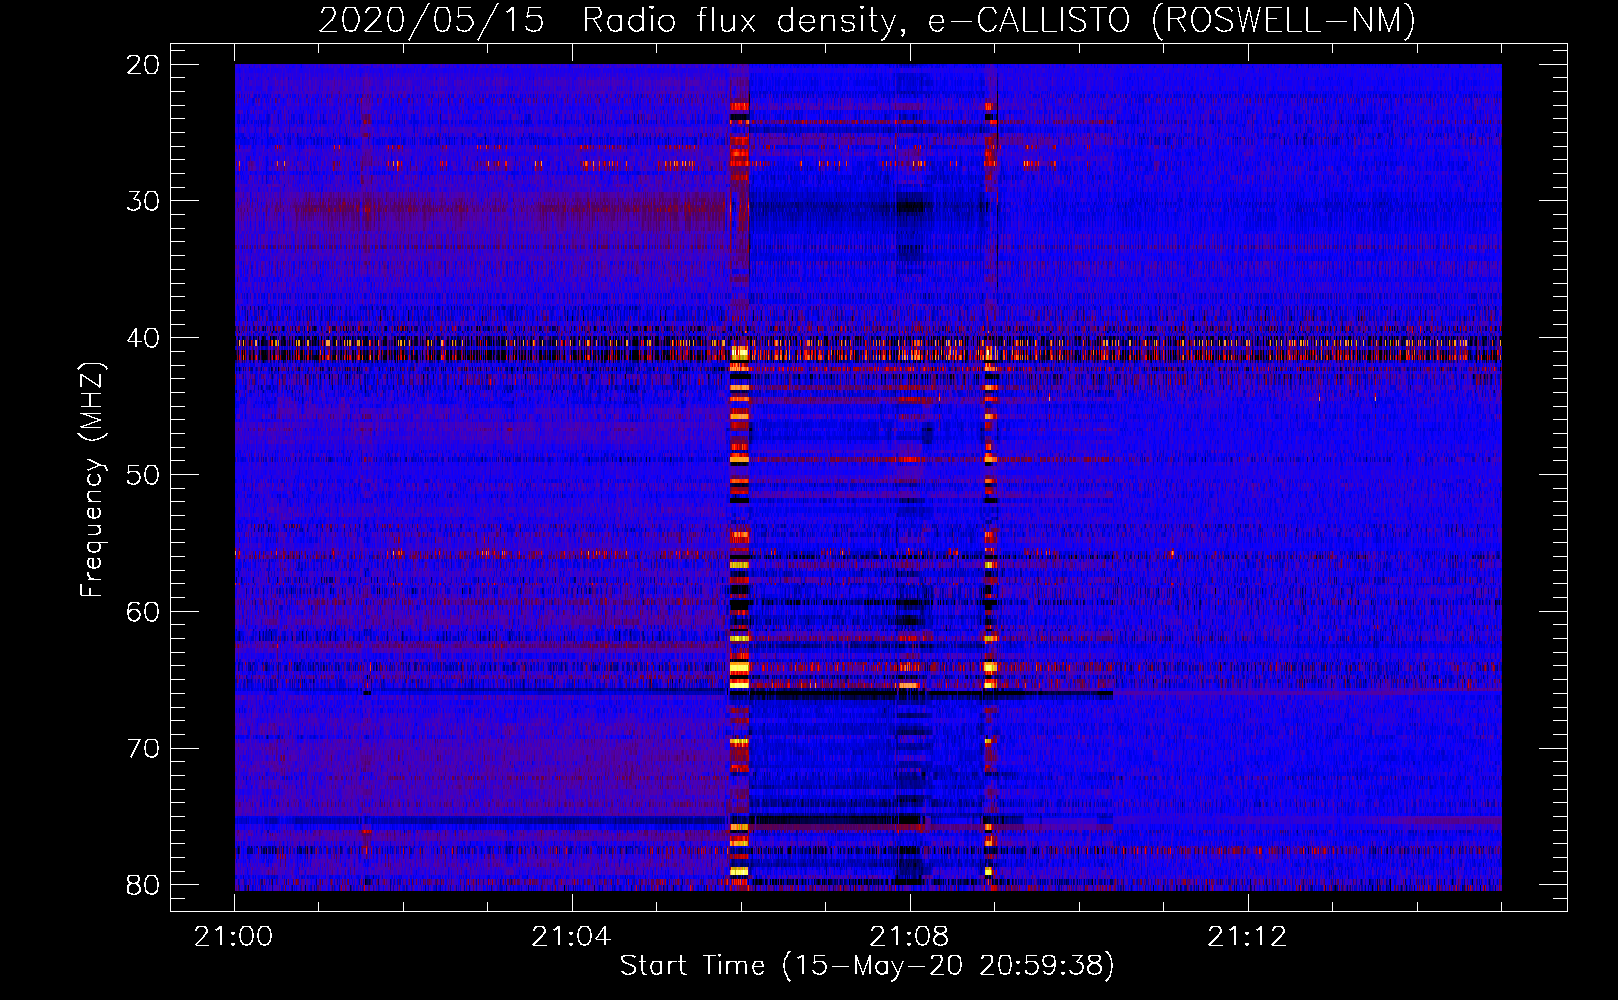Click the '60' frequency tick label

[x=144, y=611]
